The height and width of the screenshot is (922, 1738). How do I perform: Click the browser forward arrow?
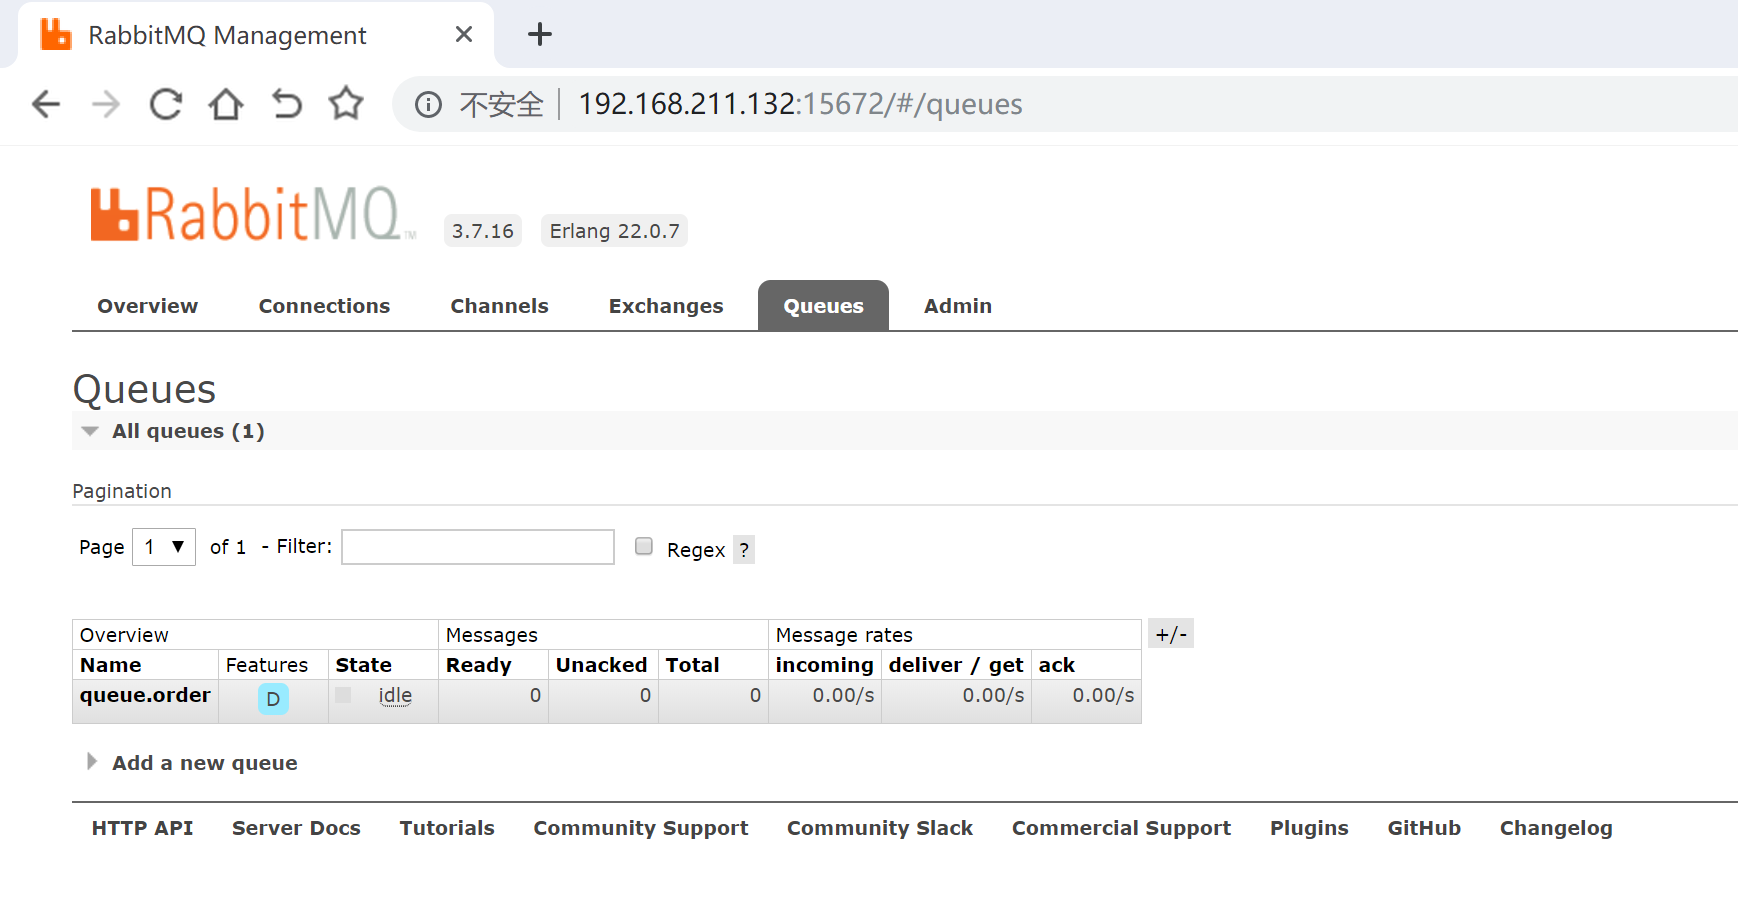click(x=106, y=104)
